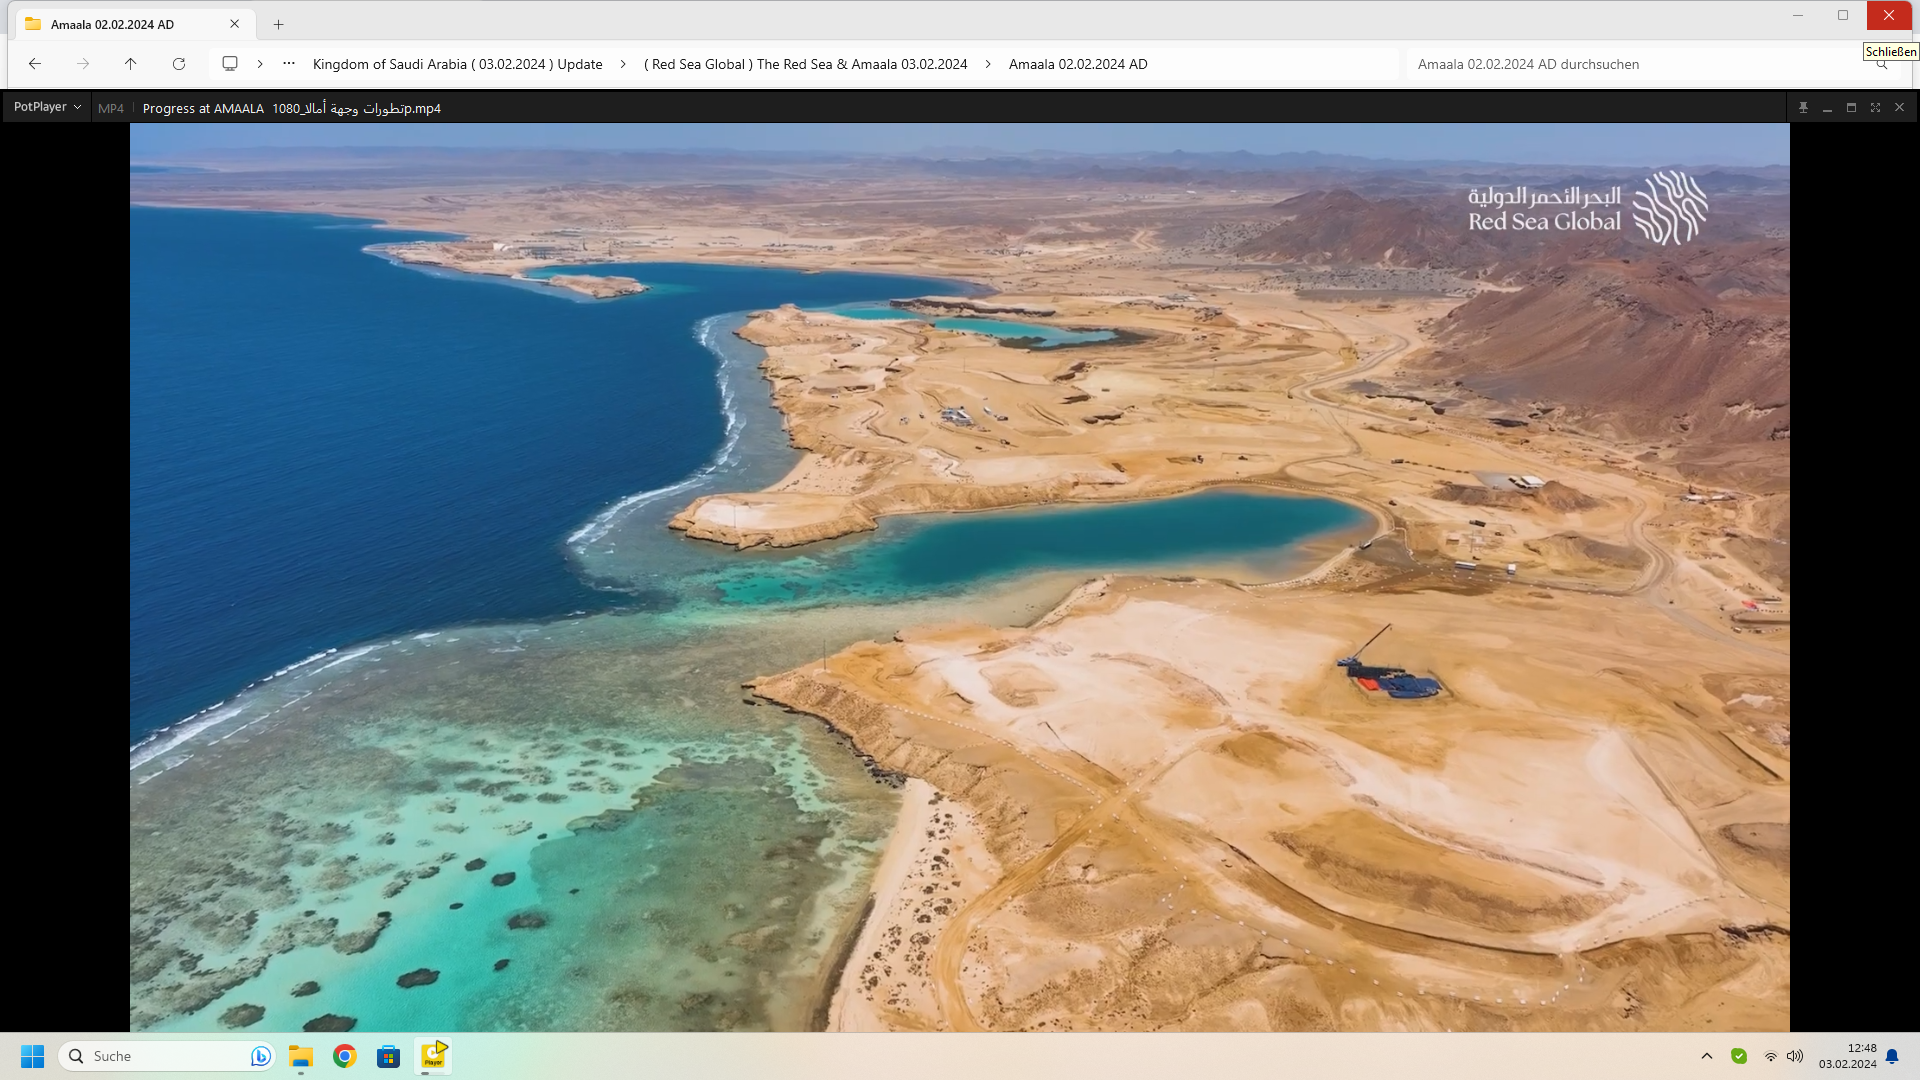Viewport: 1920px width, 1080px height.
Task: Open the green security tray icon
Action: [1739, 1056]
